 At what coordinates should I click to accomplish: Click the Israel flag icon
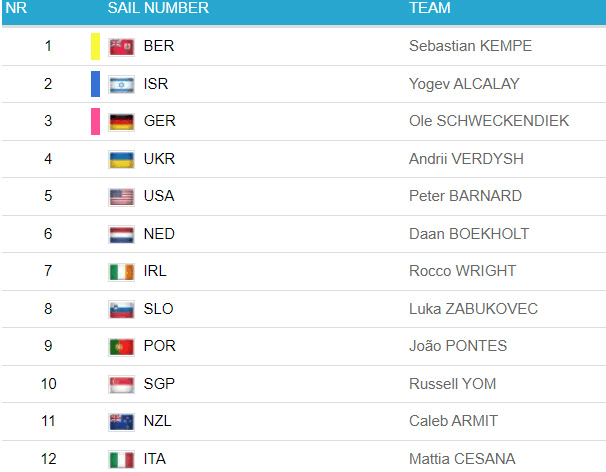121,84
